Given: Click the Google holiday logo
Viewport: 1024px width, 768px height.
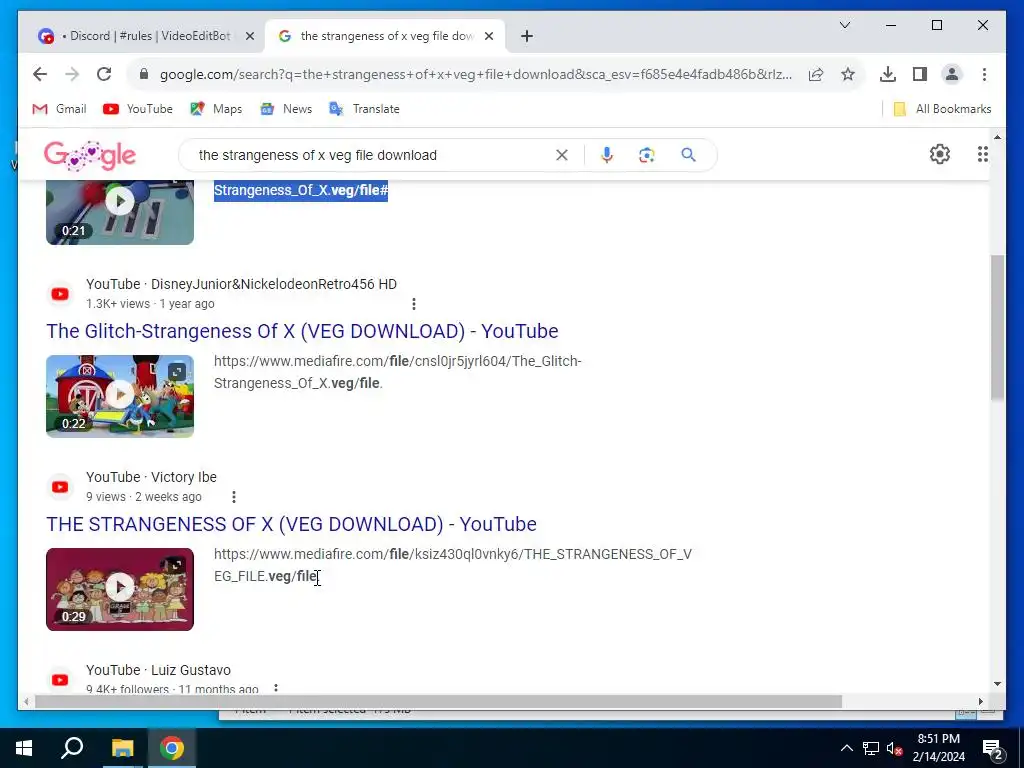Looking at the screenshot, I should point(90,155).
